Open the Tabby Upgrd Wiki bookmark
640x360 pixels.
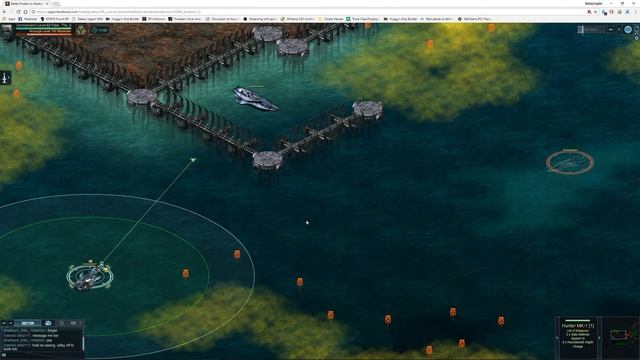87,19
